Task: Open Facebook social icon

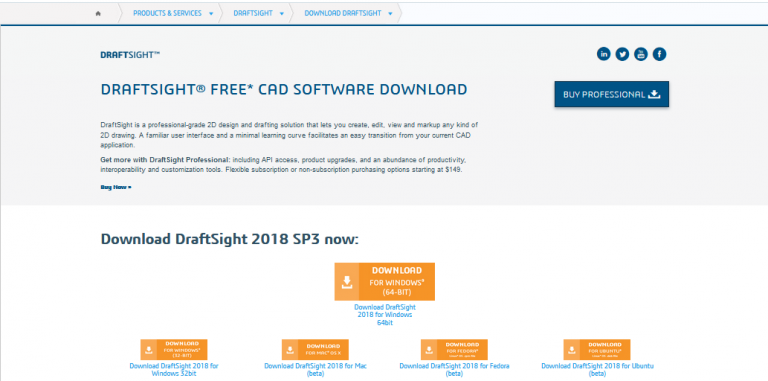Action: 659,54
